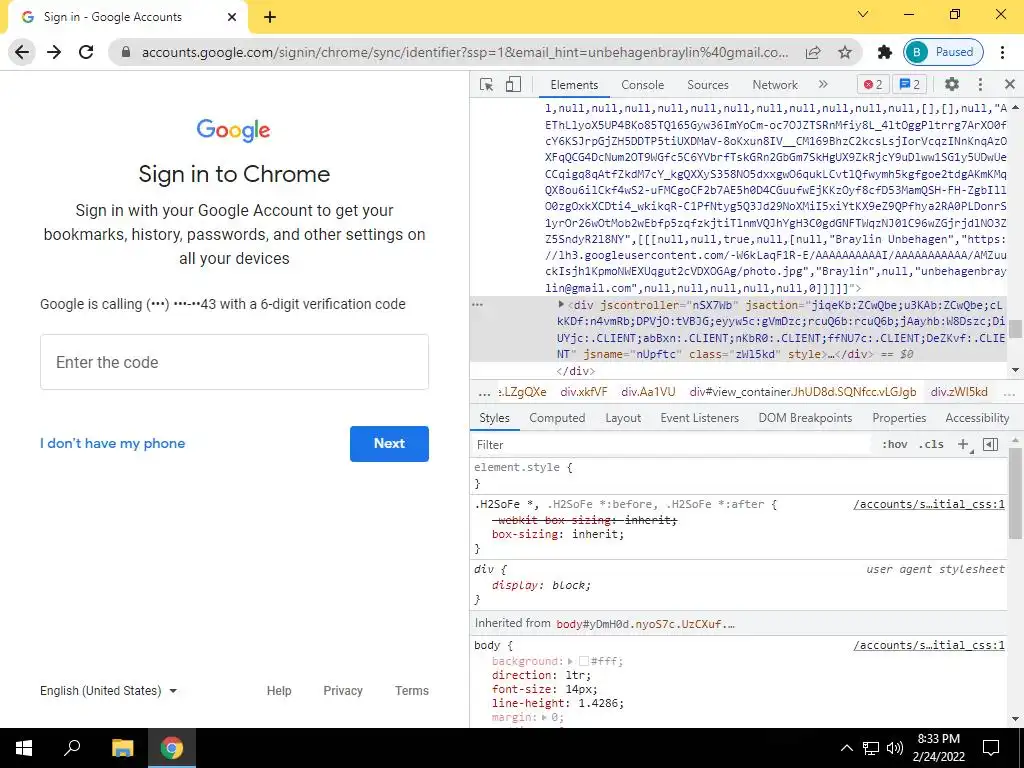Screen dimensions: 1024x768
Task: Click the body#yDmH0d inherited-from selector
Action: pyautogui.click(x=645, y=624)
